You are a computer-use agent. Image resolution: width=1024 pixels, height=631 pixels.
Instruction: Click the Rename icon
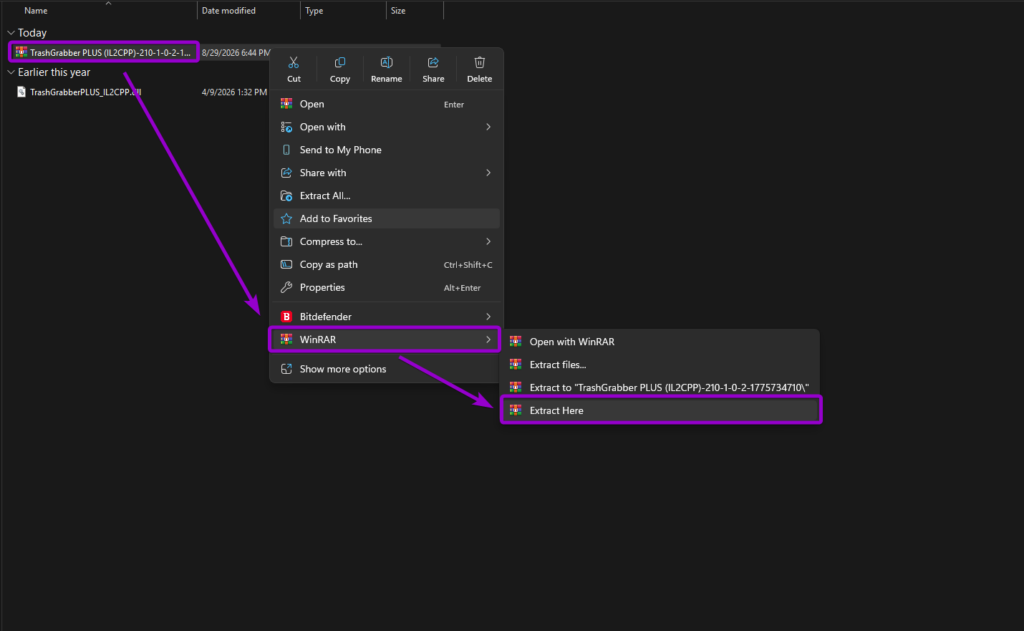pos(387,62)
